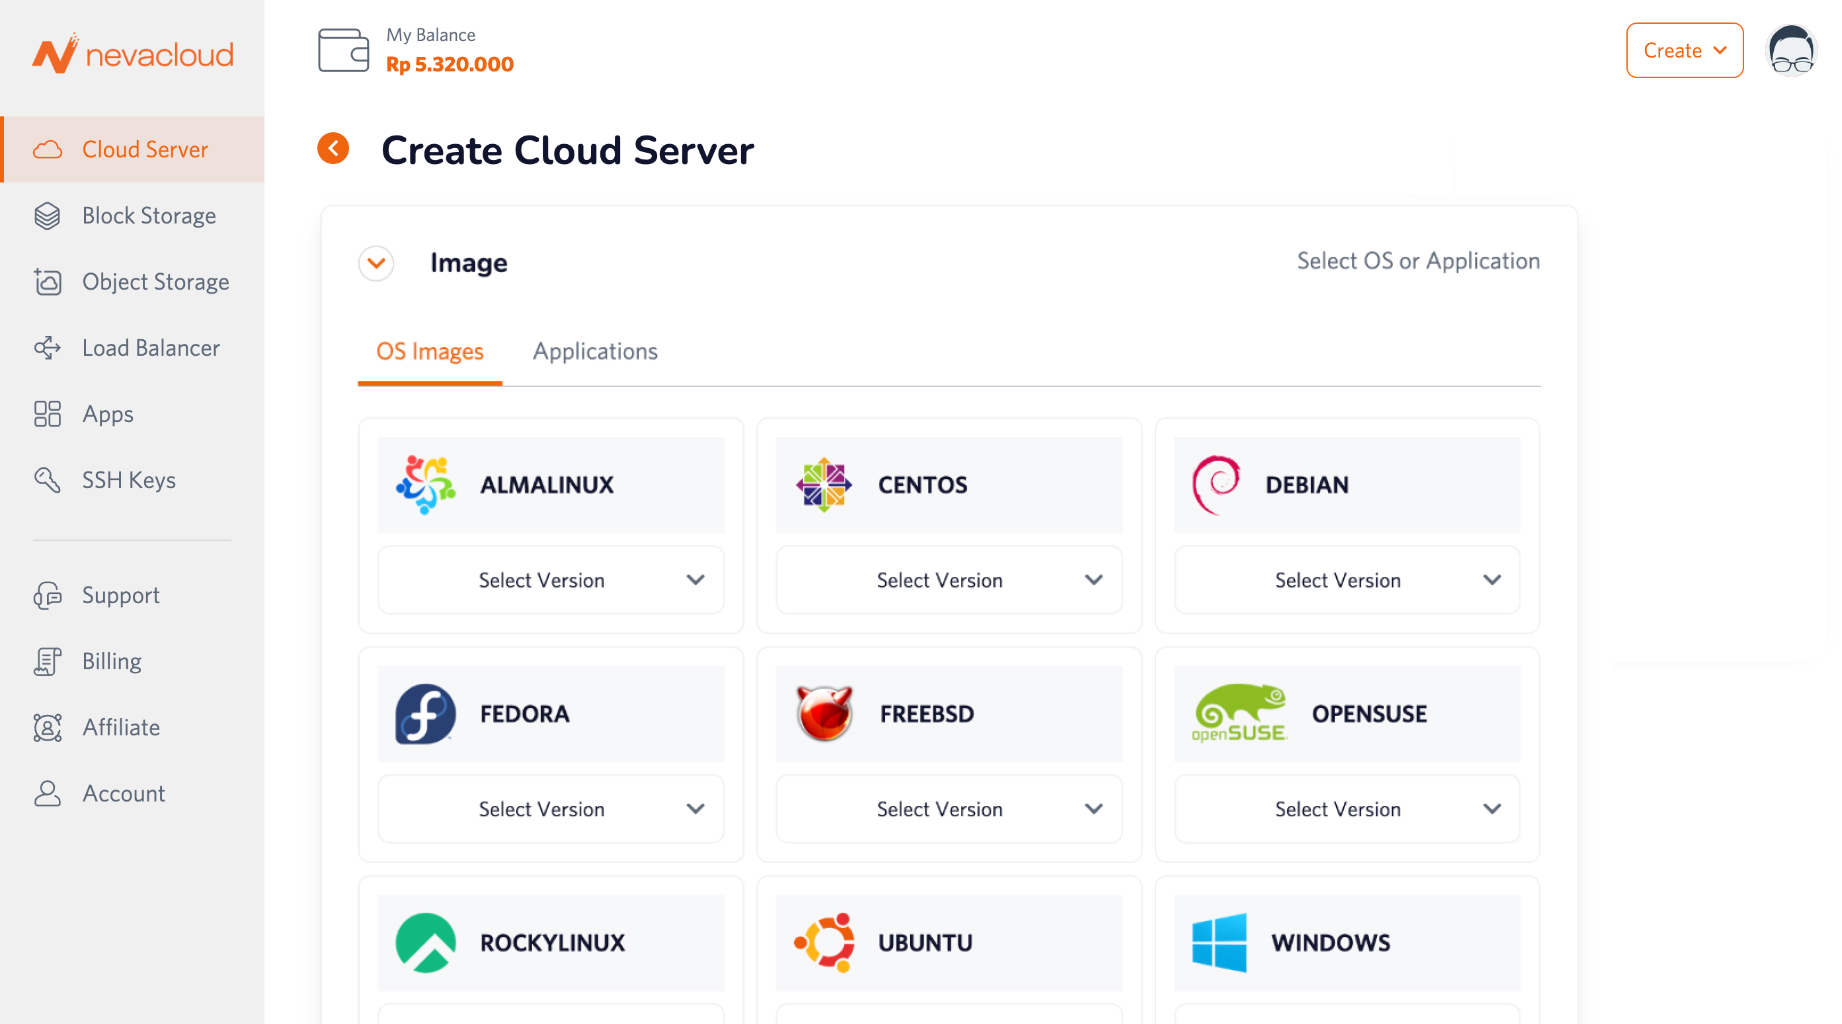The image size is (1842, 1024).
Task: Open the Billing page
Action: [x=111, y=660]
